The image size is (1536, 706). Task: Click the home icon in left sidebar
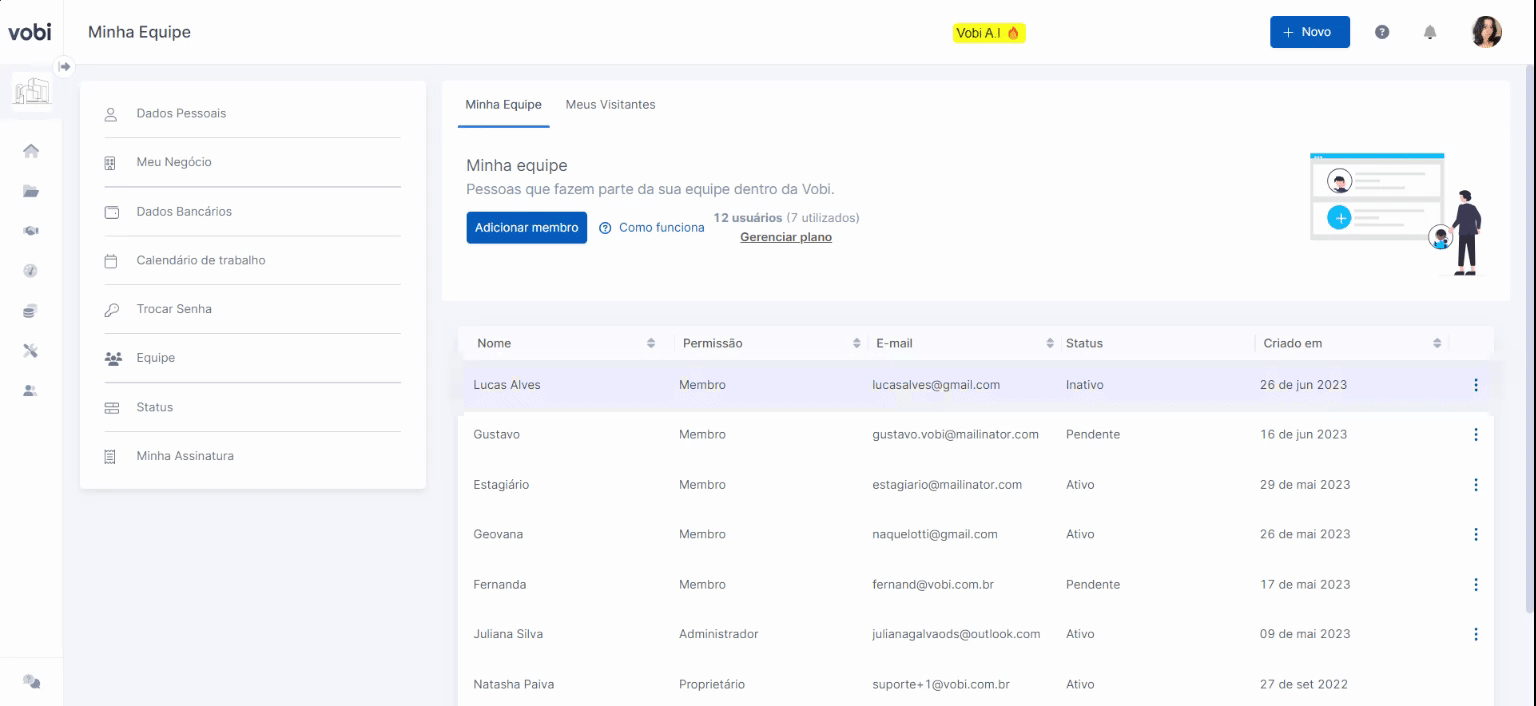click(31, 151)
